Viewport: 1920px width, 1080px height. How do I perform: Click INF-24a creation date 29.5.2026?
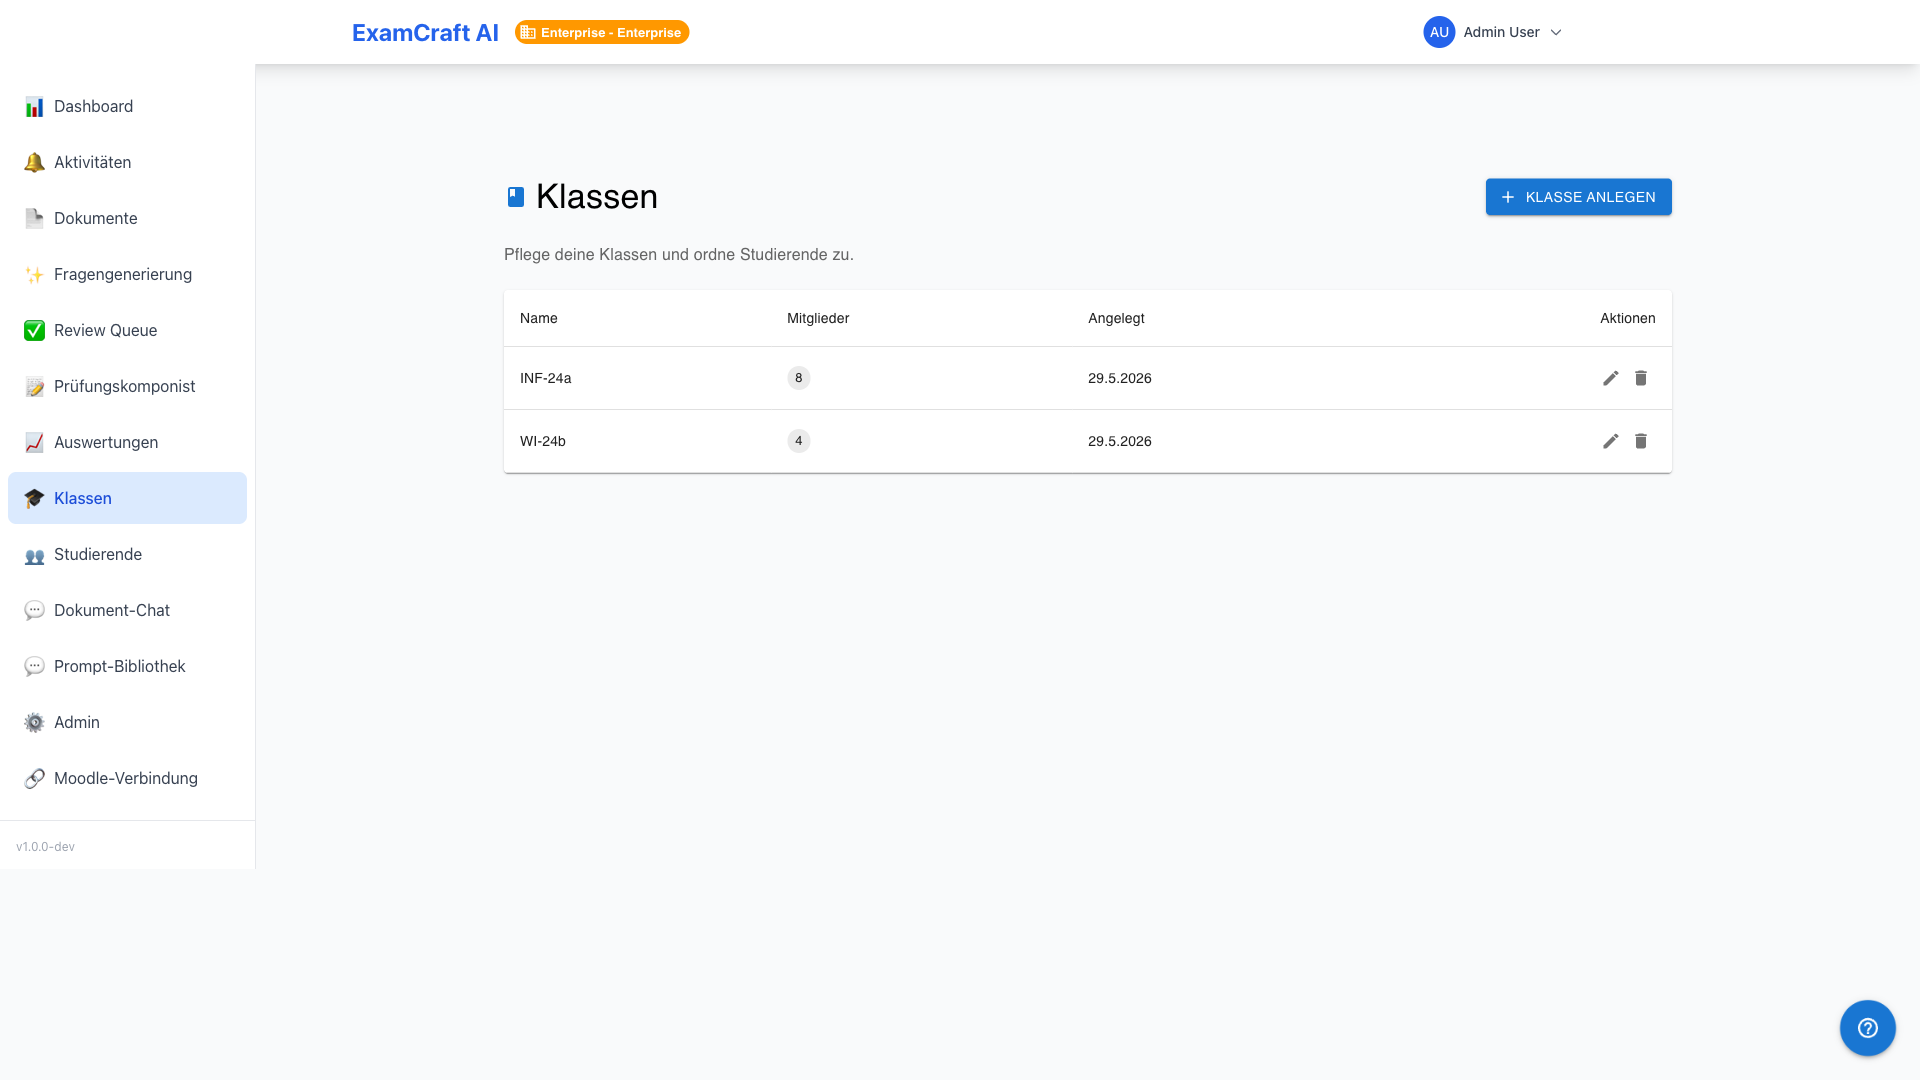pos(1119,378)
